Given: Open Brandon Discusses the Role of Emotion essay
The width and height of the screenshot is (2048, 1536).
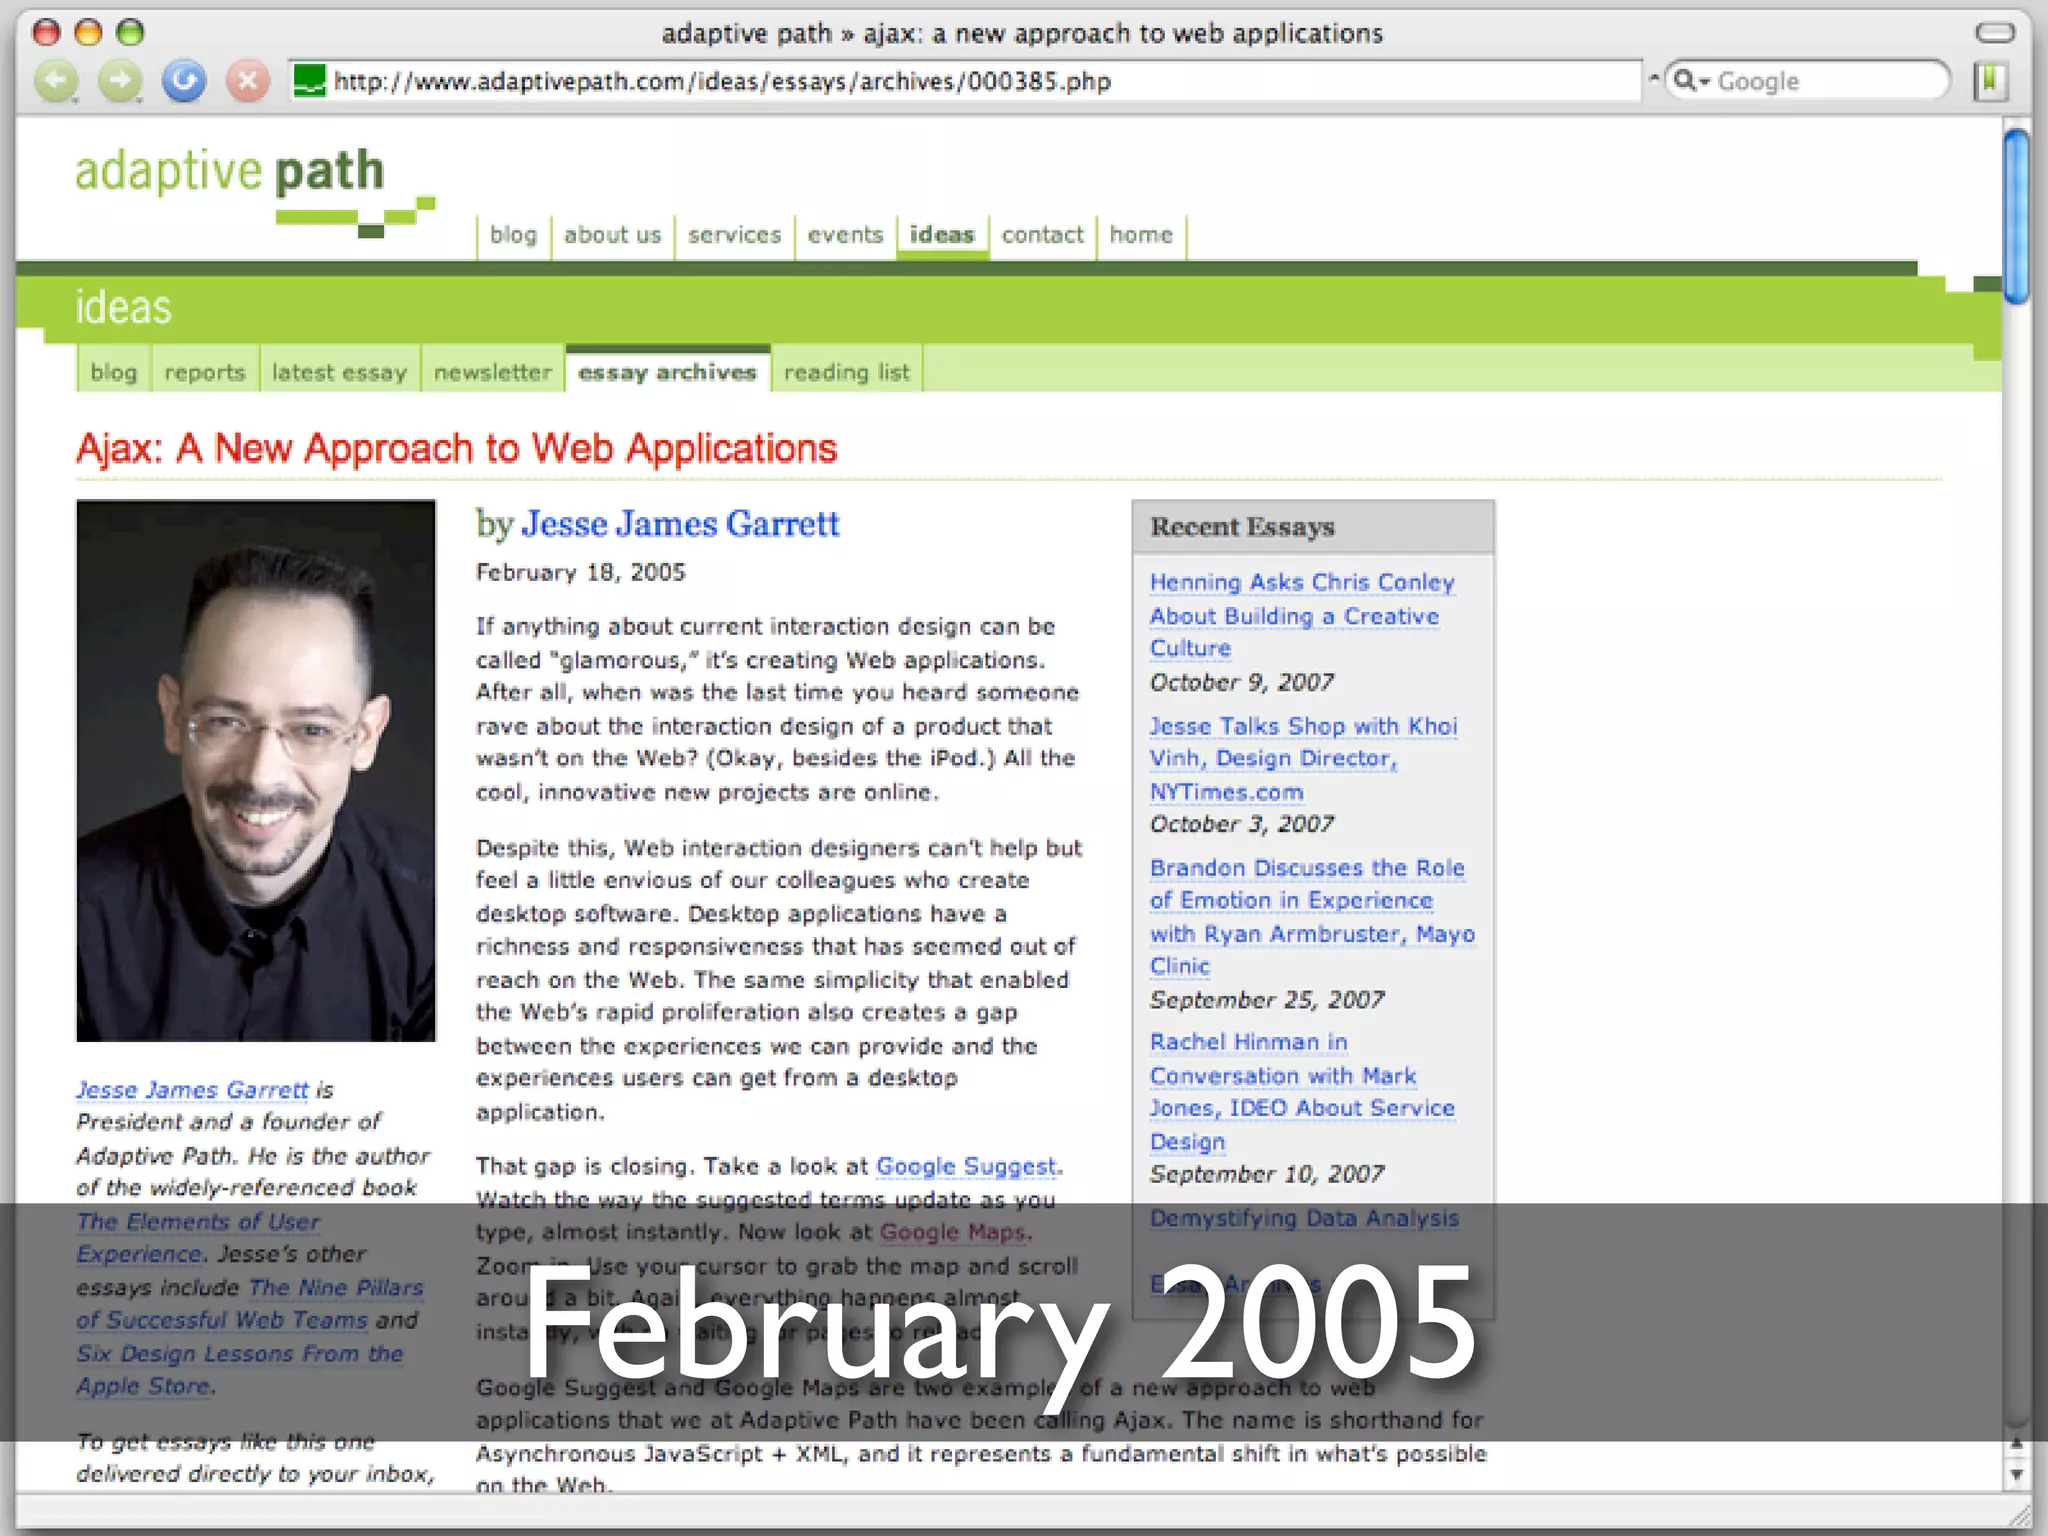Looking at the screenshot, I should click(x=1312, y=916).
